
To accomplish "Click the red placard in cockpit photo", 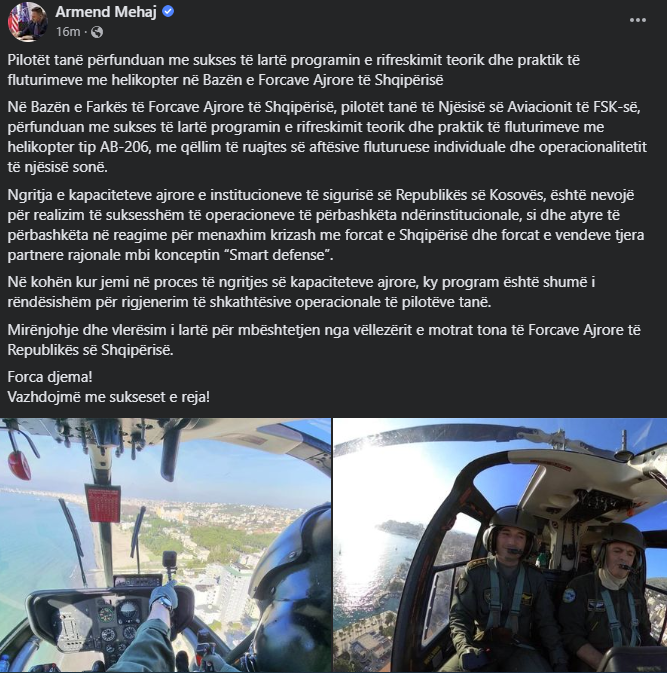I will (103, 503).
